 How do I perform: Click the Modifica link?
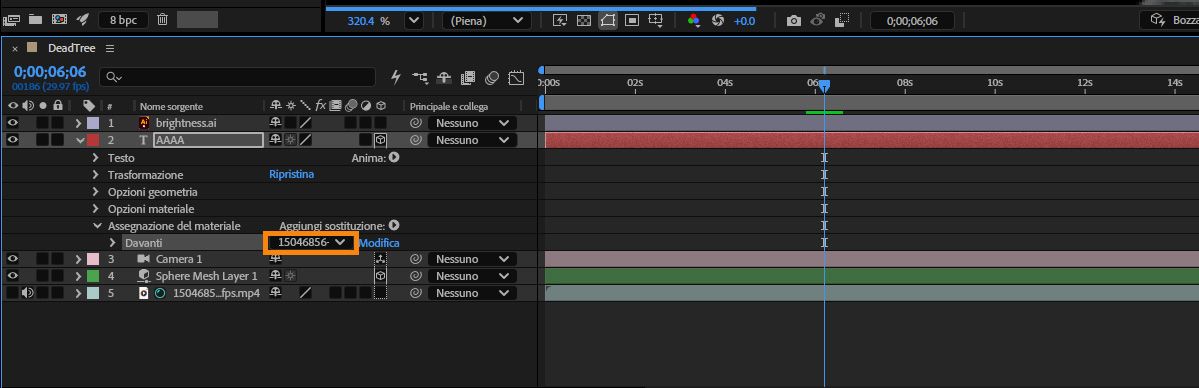click(x=379, y=243)
